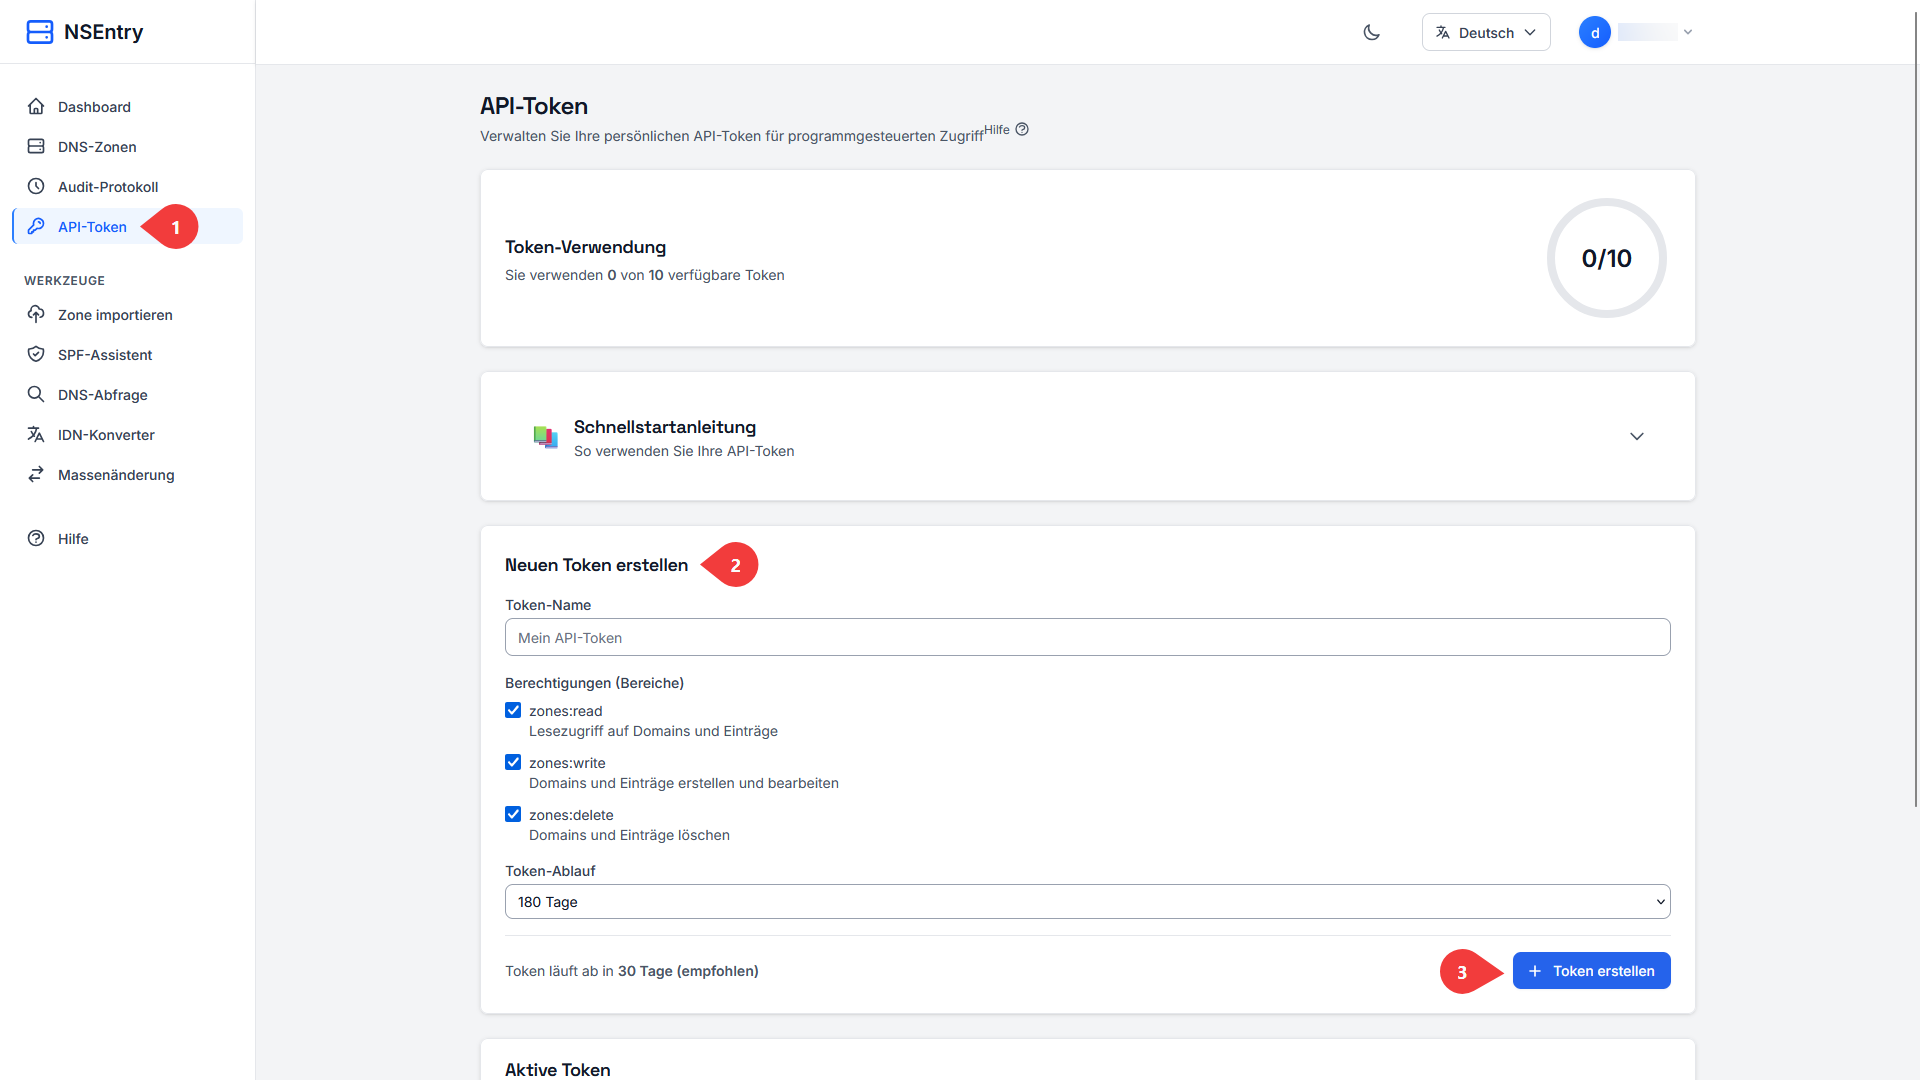Open DNS-Abfrage tool

pos(128,394)
